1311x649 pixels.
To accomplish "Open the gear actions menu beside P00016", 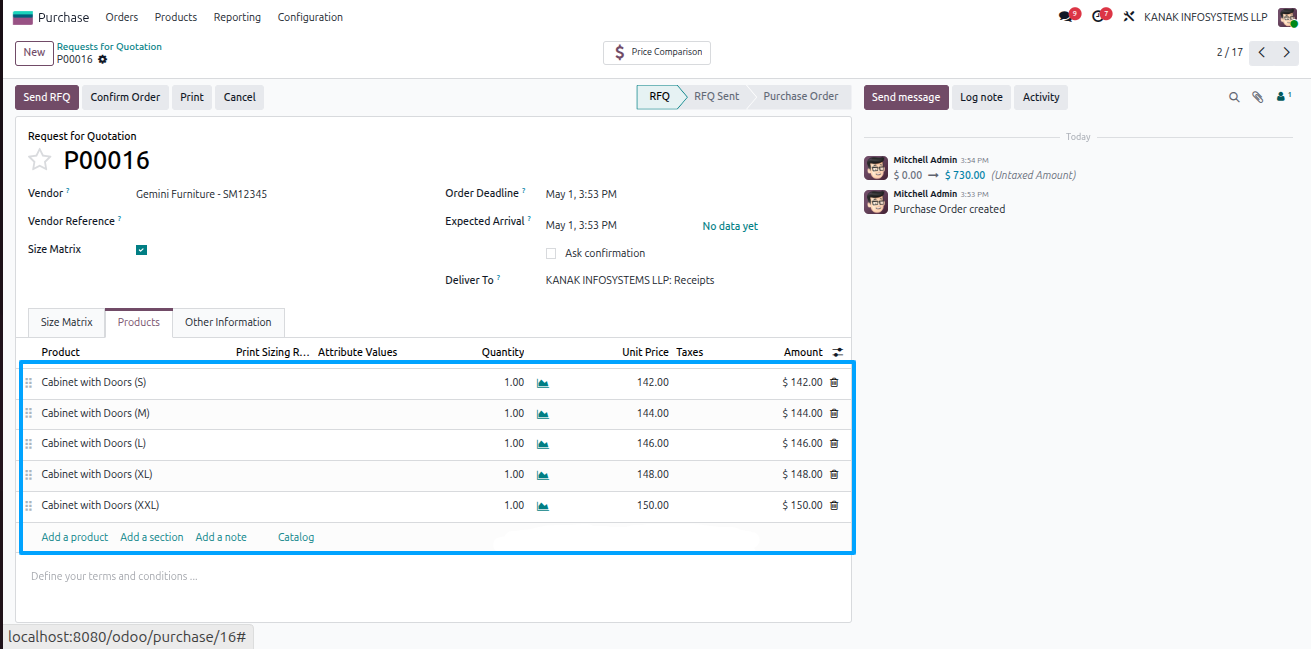I will tap(102, 59).
